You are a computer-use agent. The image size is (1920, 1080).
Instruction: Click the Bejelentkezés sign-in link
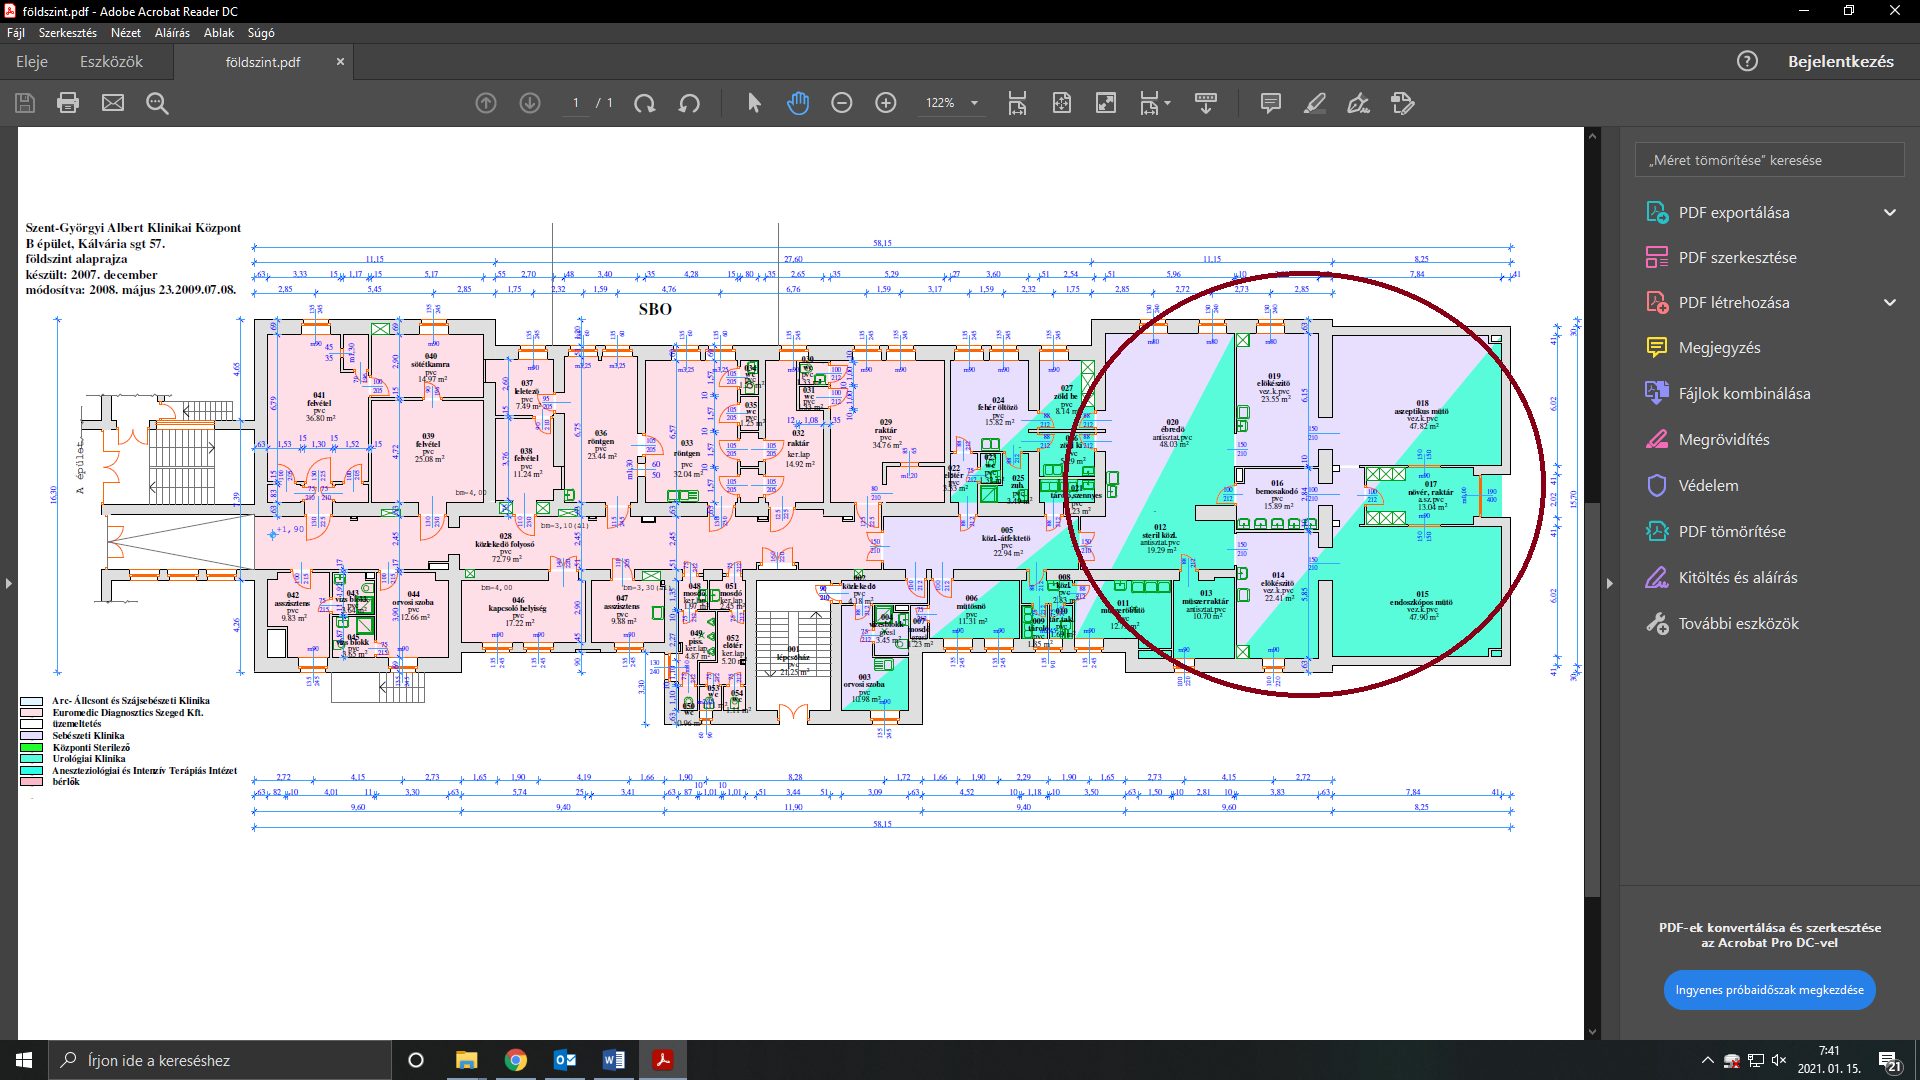1840,62
